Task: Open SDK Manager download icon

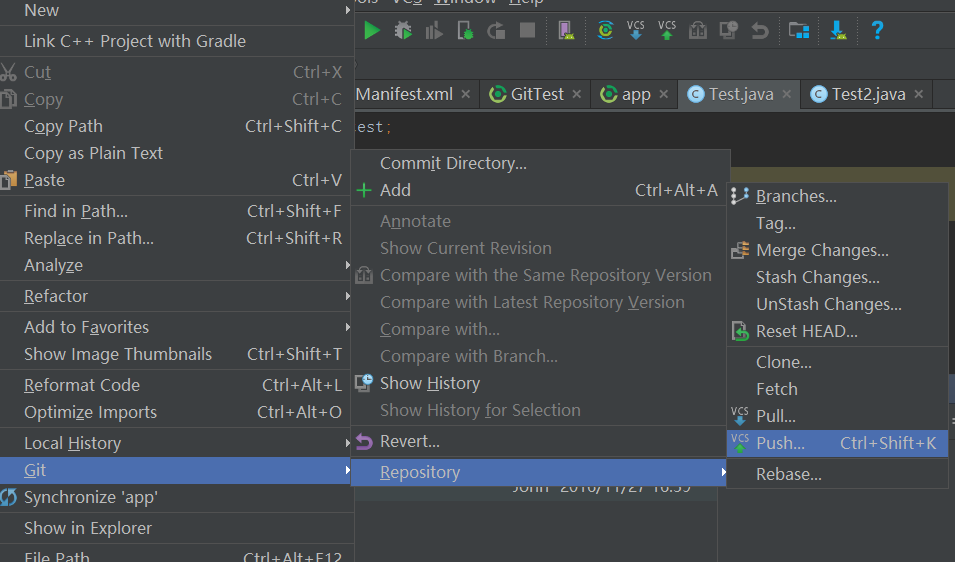Action: tap(838, 30)
